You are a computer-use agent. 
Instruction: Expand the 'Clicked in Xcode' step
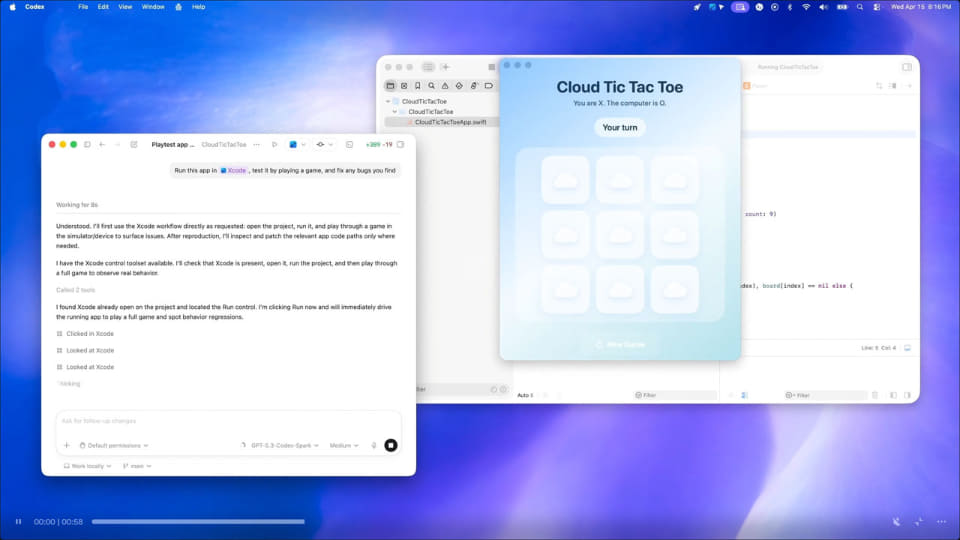(x=85, y=334)
